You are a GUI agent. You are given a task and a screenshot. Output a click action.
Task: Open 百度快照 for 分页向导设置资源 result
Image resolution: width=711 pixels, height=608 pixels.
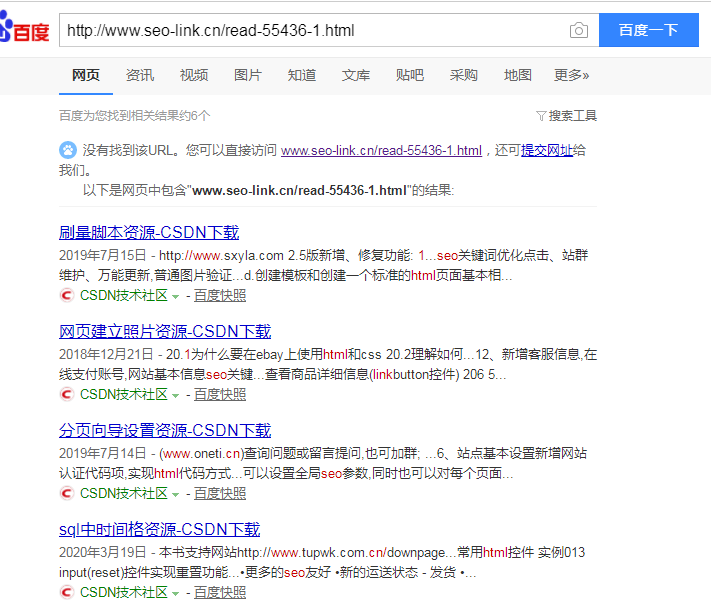tap(220, 493)
